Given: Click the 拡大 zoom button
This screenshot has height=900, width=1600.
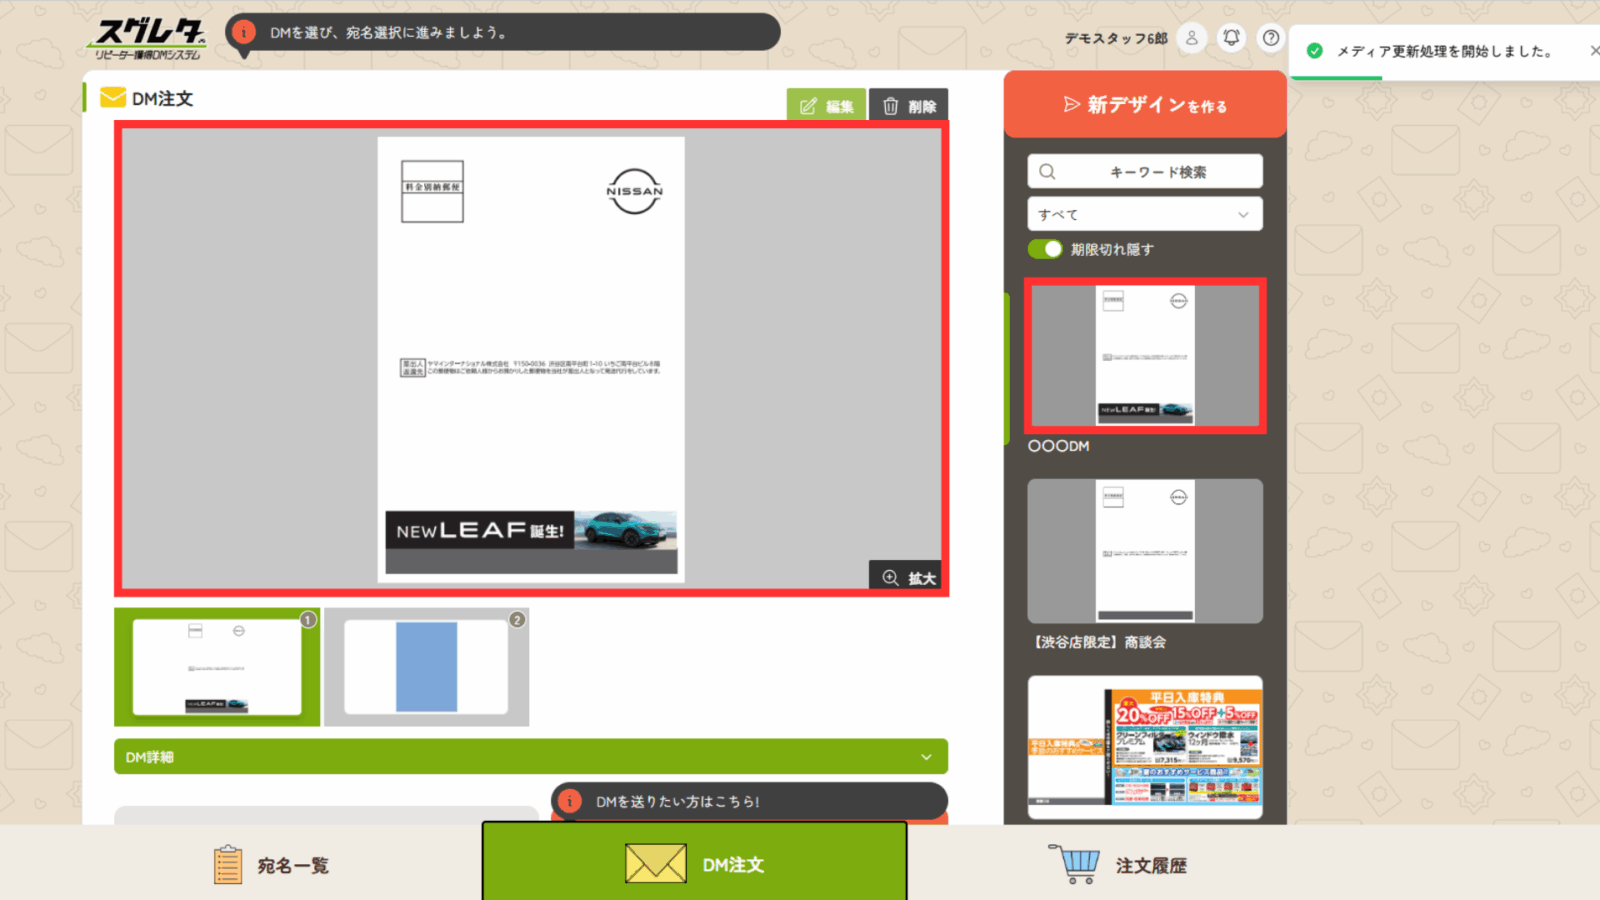Looking at the screenshot, I should (x=907, y=578).
